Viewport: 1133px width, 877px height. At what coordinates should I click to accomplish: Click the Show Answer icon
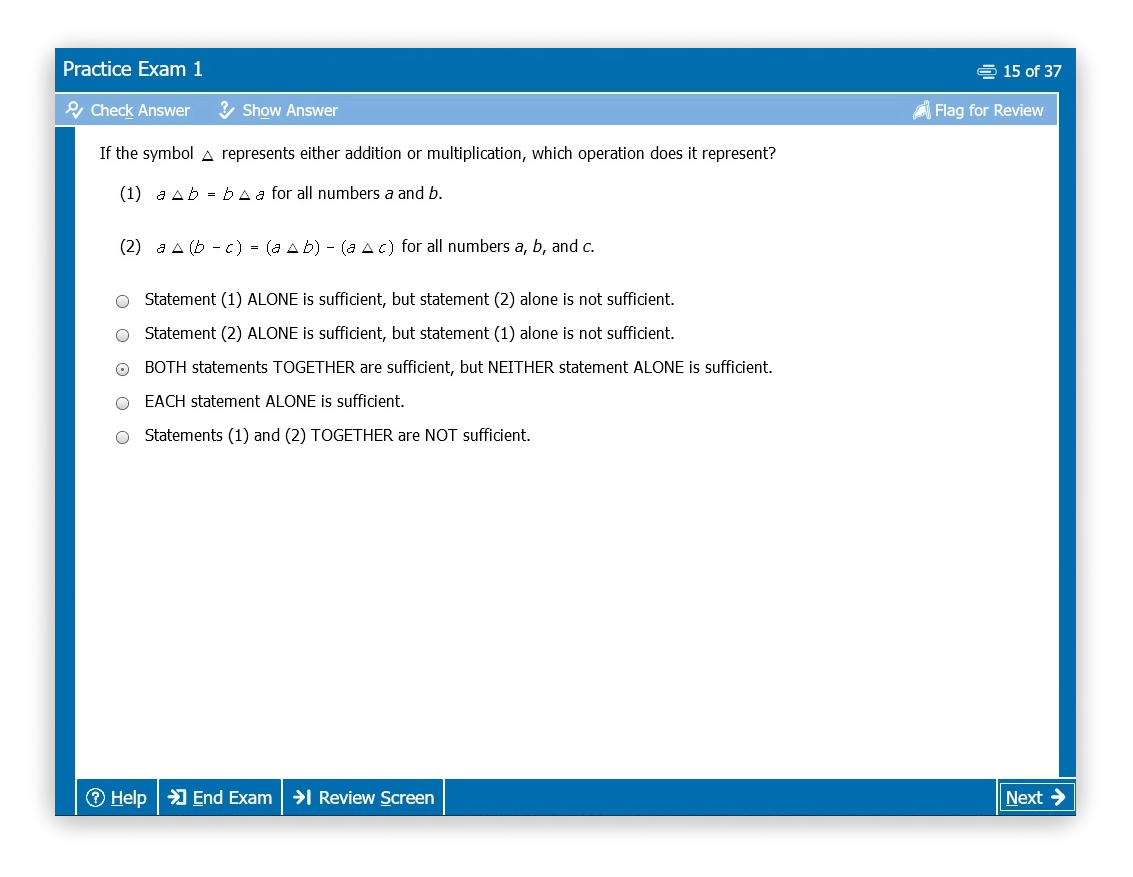(226, 110)
